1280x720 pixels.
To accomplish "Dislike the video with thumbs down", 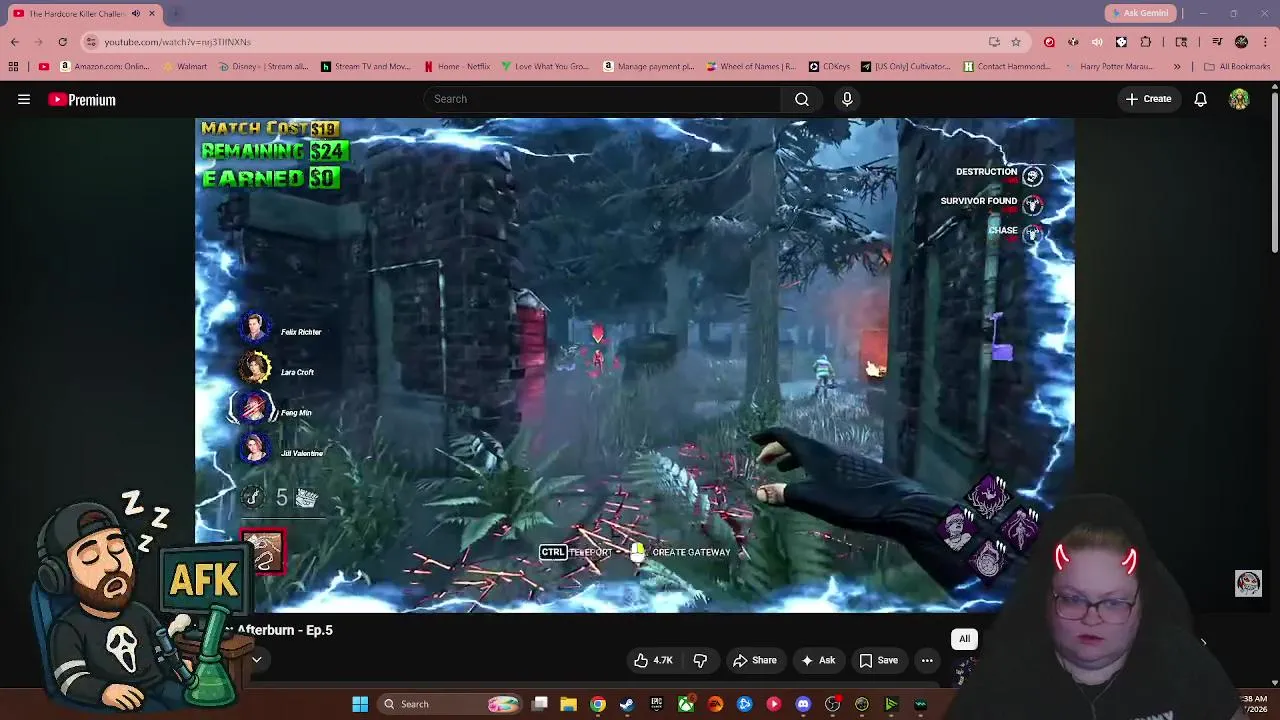I will click(x=700, y=660).
